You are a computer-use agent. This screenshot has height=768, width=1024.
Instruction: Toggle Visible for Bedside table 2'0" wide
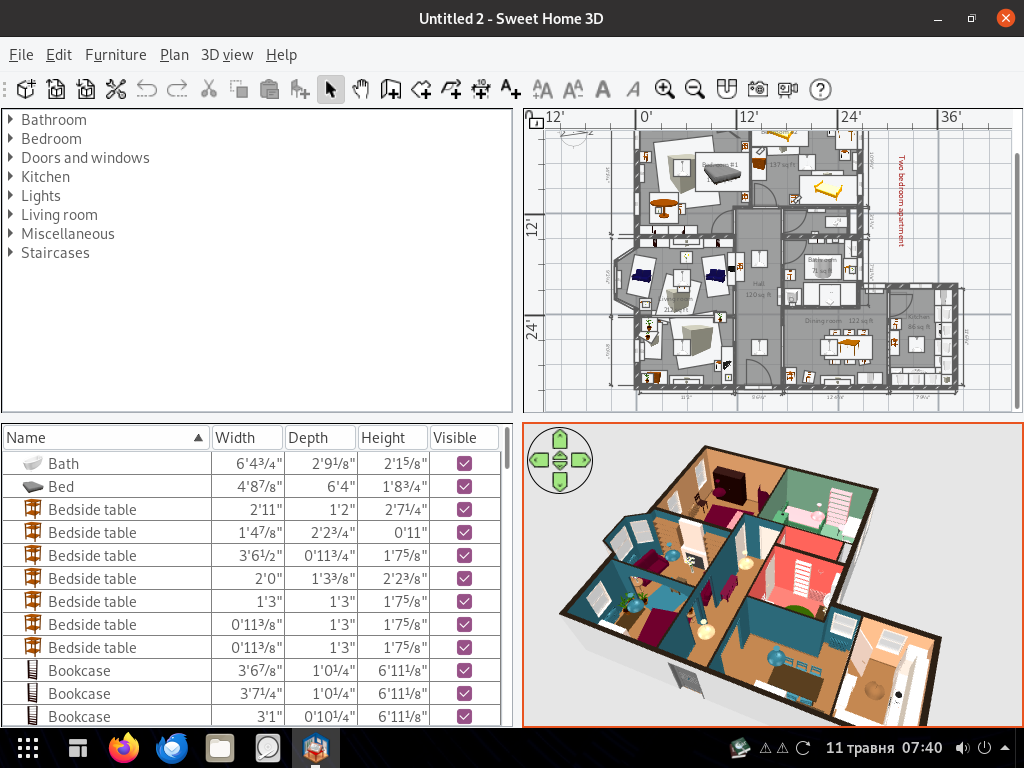point(464,579)
